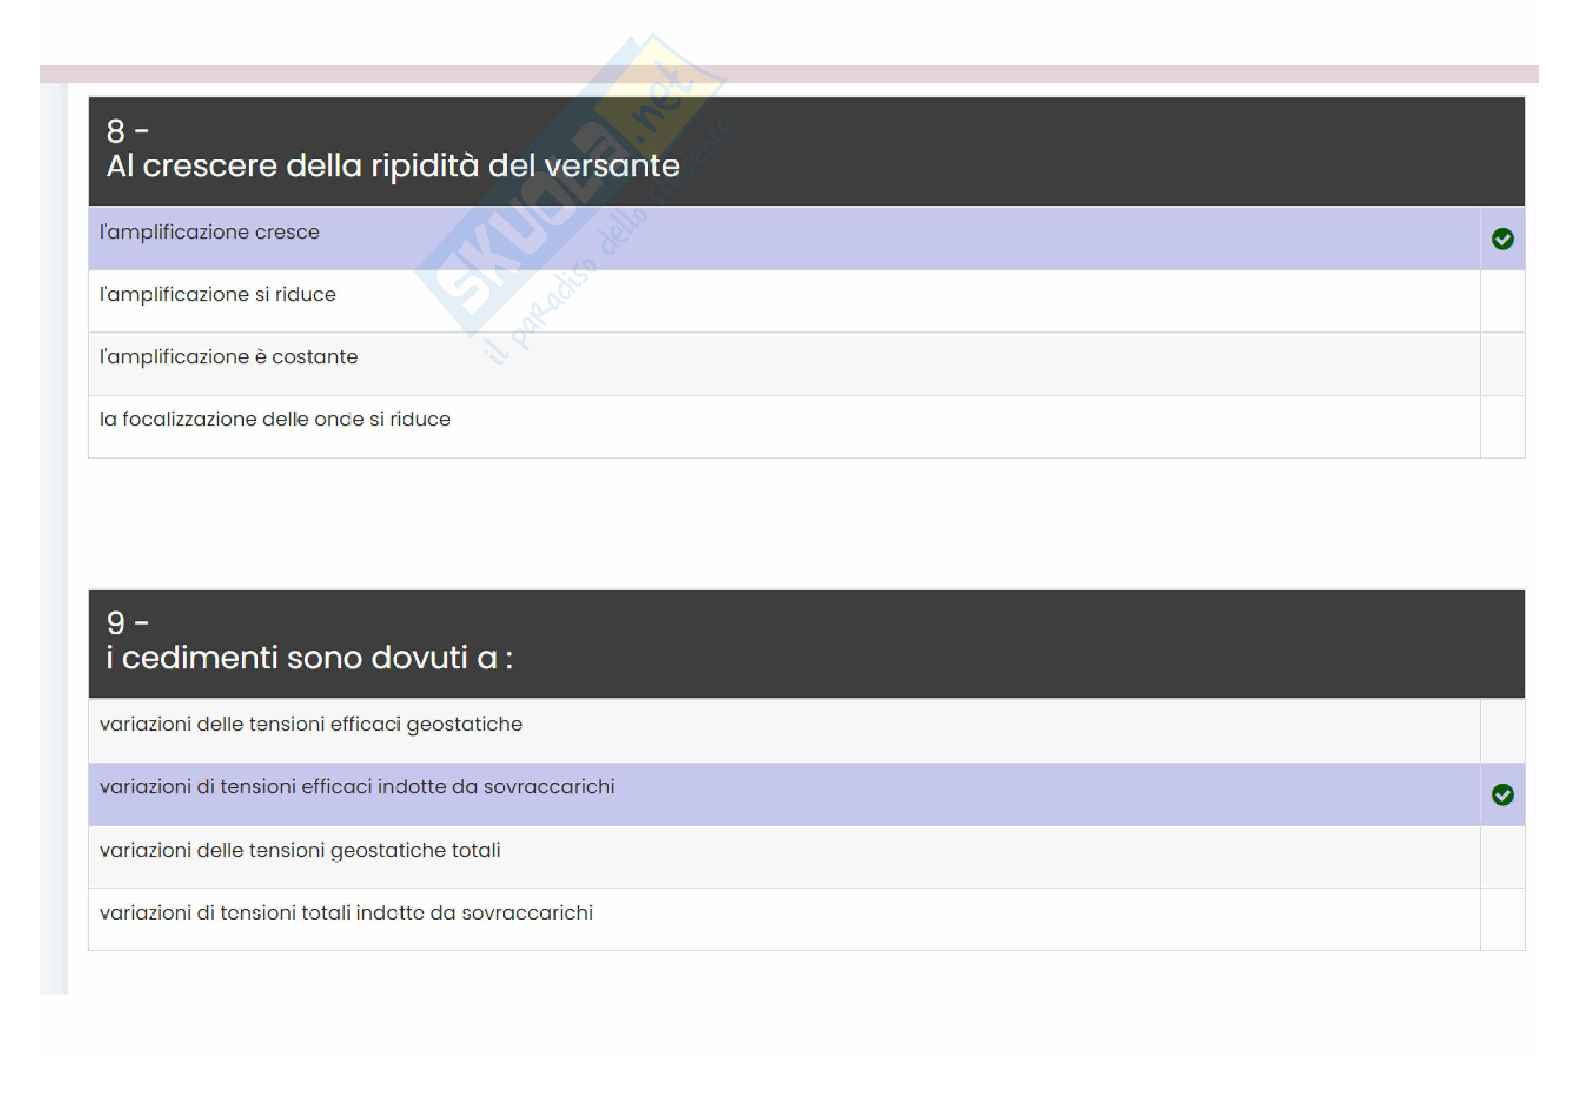Select answer 'l'amplificazione si riduce'
The width and height of the screenshot is (1579, 1116).
(x=218, y=295)
